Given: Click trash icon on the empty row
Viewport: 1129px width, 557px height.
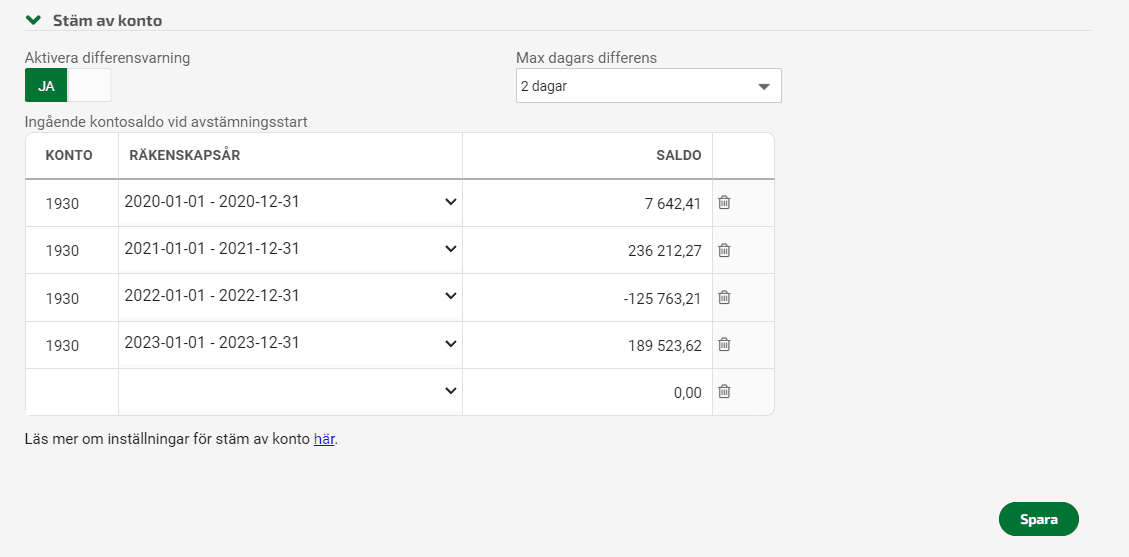Looking at the screenshot, I should point(724,391).
